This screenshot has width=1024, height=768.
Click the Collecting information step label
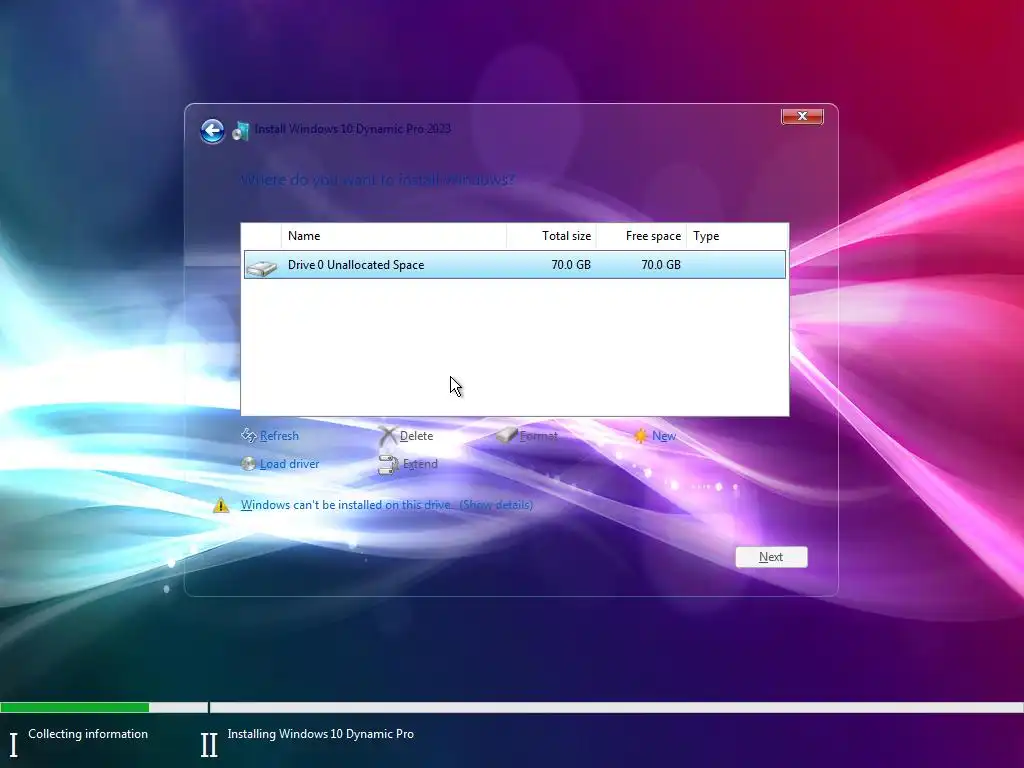pos(88,734)
